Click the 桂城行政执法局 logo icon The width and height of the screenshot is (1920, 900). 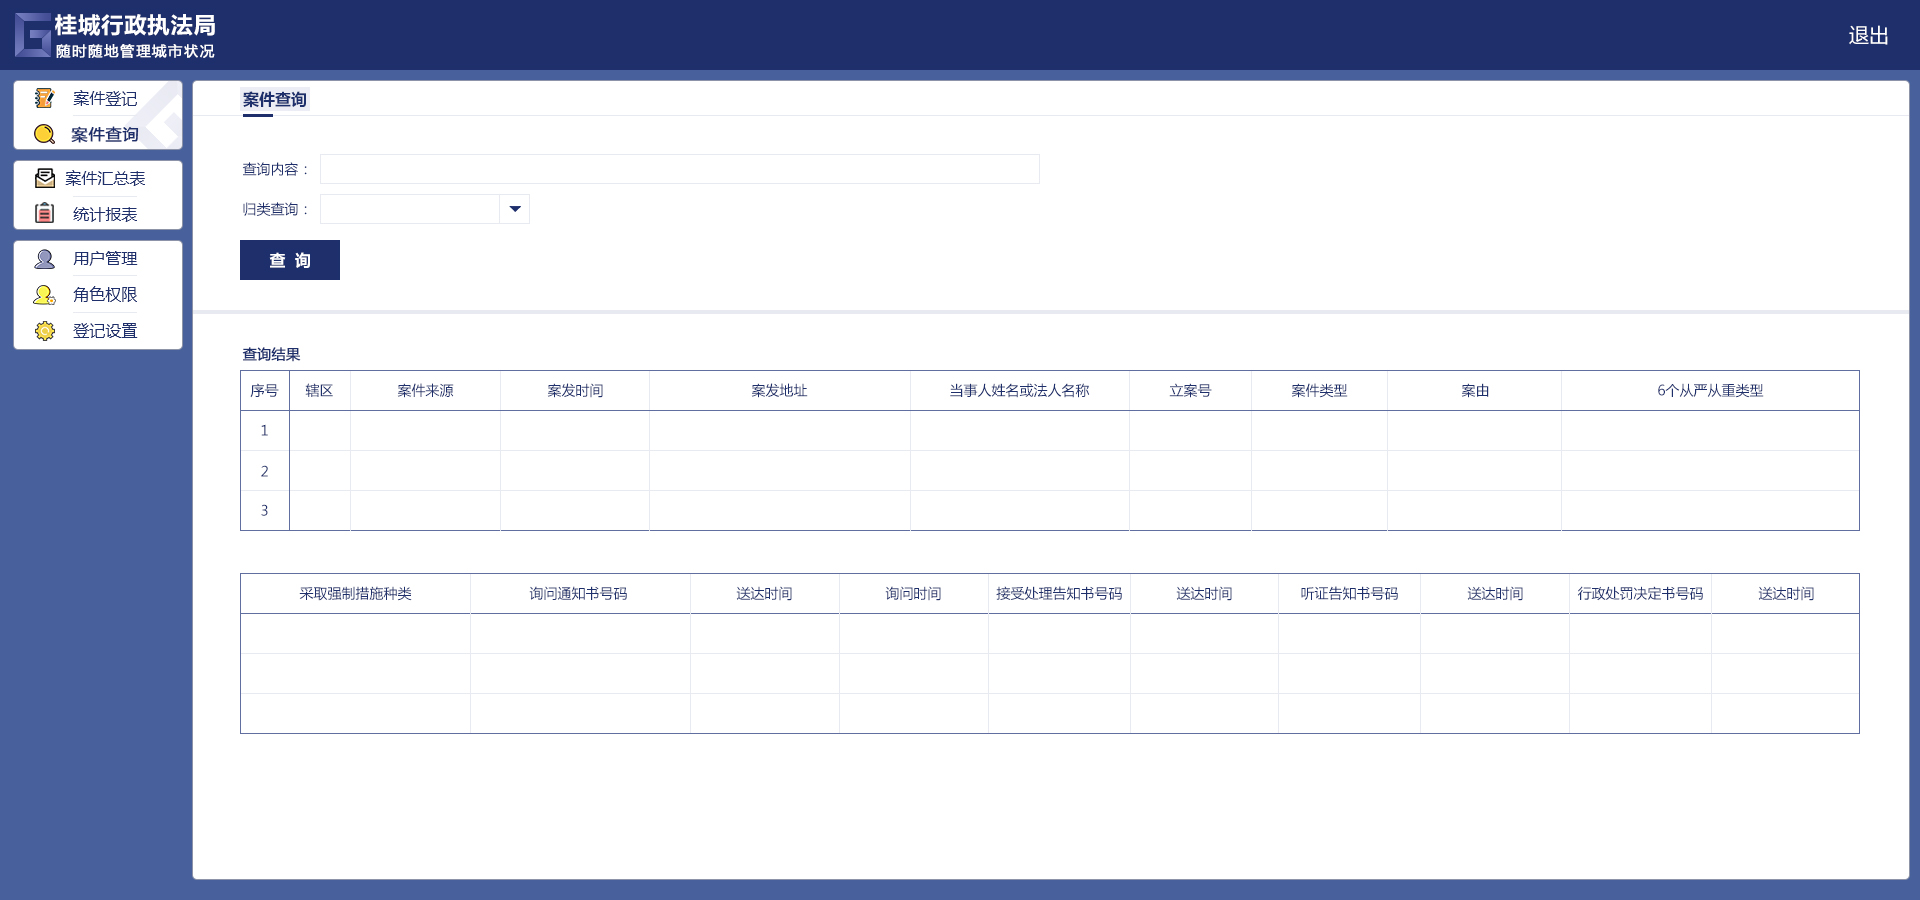point(33,35)
